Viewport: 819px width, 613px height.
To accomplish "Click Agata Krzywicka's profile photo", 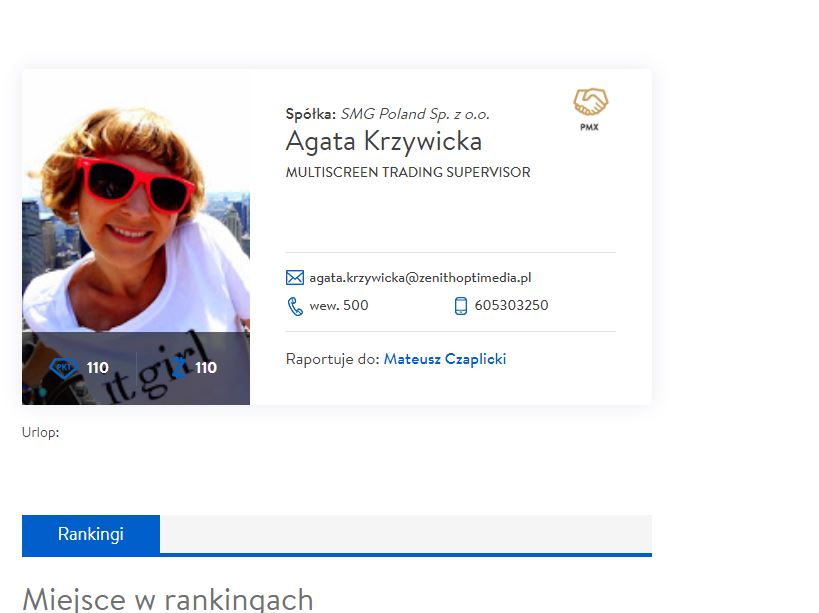I will pyautogui.click(x=136, y=237).
